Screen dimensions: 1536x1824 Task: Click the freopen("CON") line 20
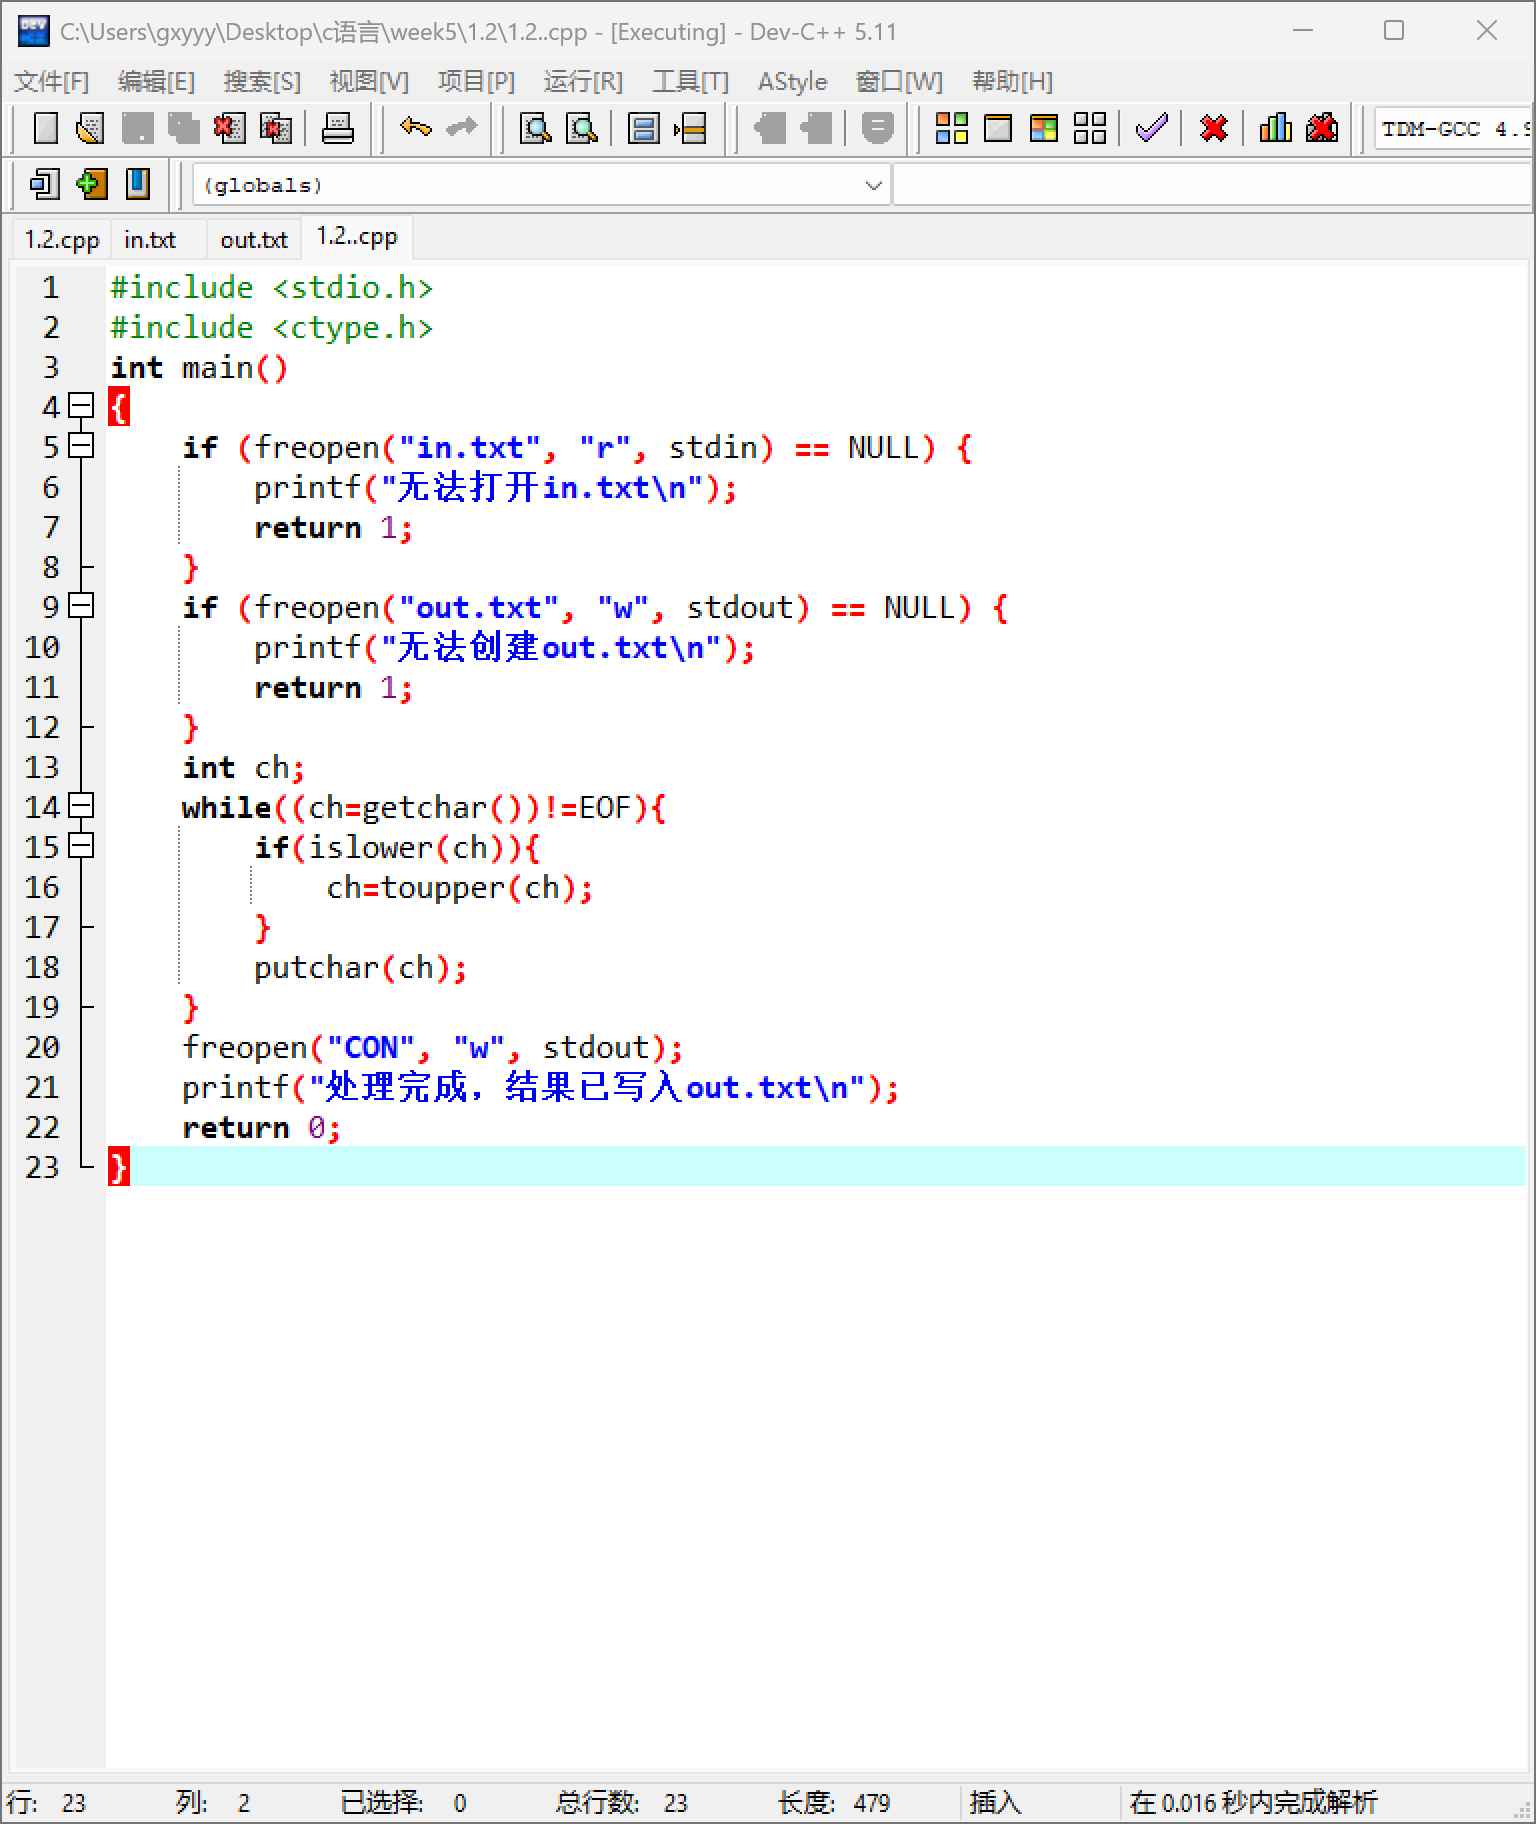click(432, 1047)
